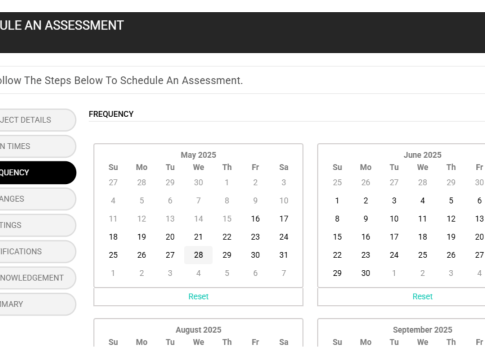The height and width of the screenshot is (360, 485).
Task: Pick May 22 in the May calendar
Action: pyautogui.click(x=227, y=237)
